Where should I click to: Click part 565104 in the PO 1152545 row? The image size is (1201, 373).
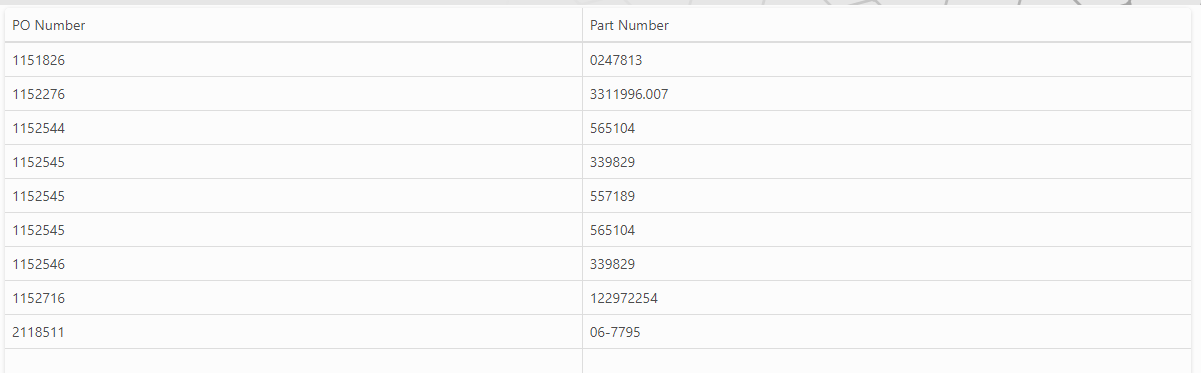(x=612, y=230)
